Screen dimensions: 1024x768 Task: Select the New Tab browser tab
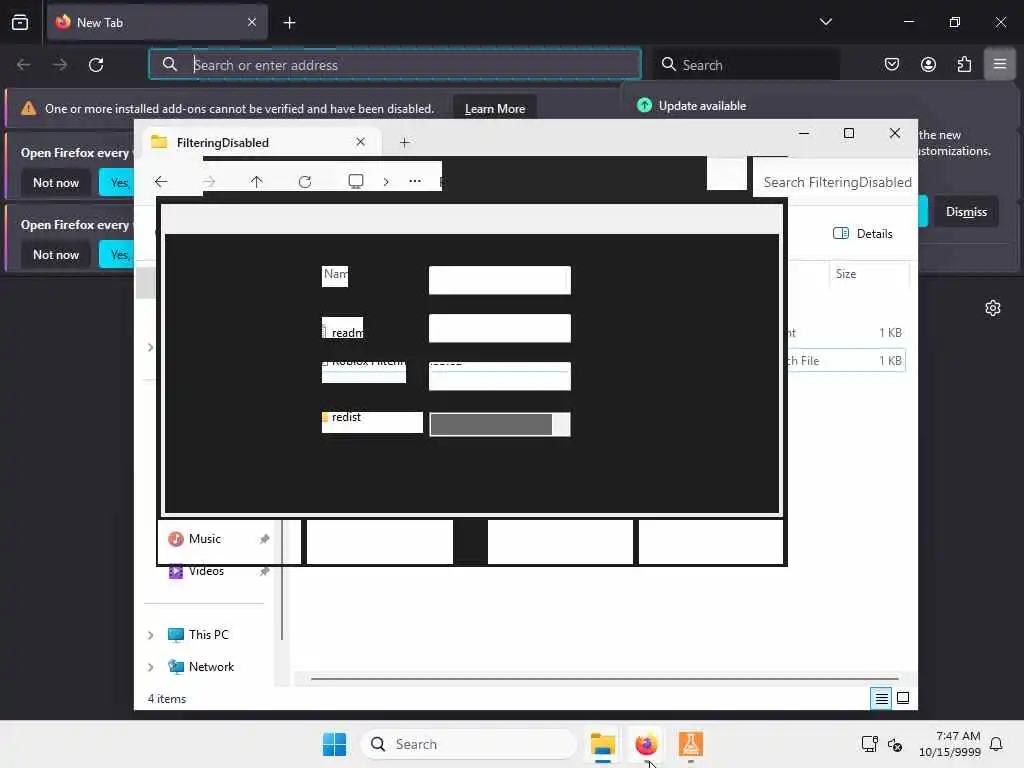(157, 22)
